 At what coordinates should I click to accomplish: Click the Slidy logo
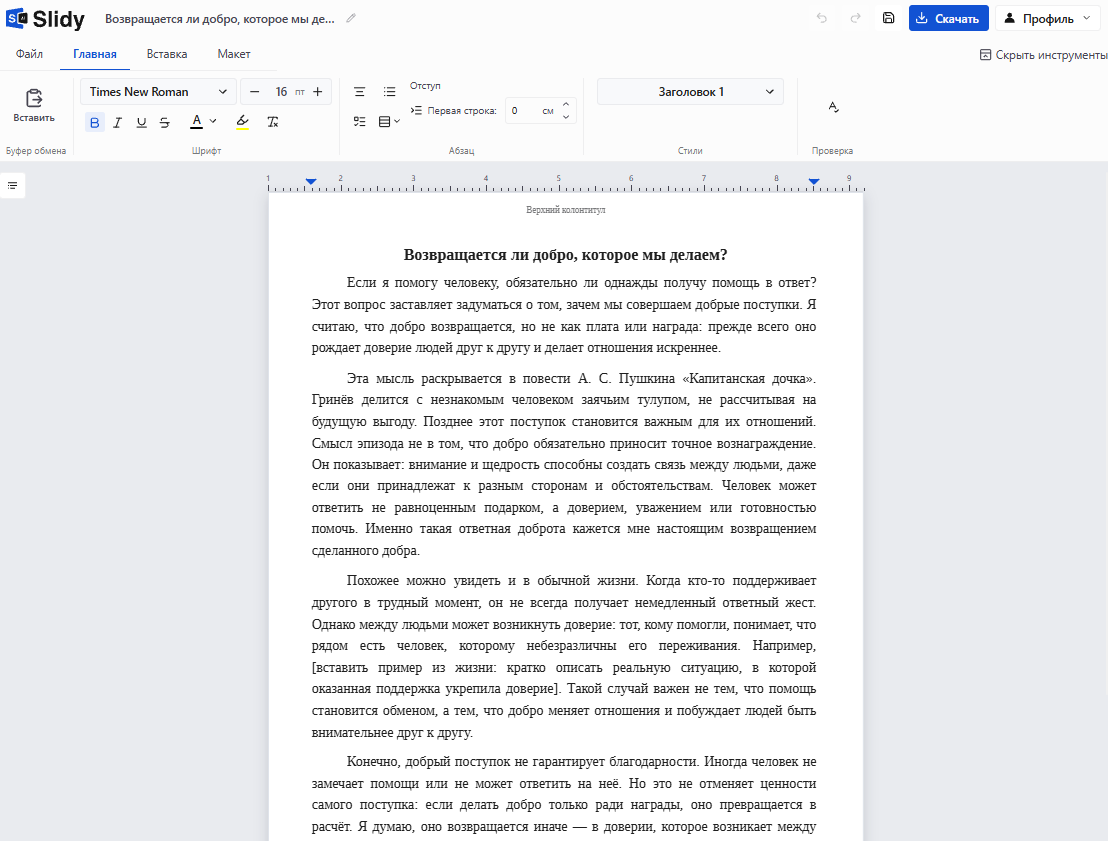[45, 19]
